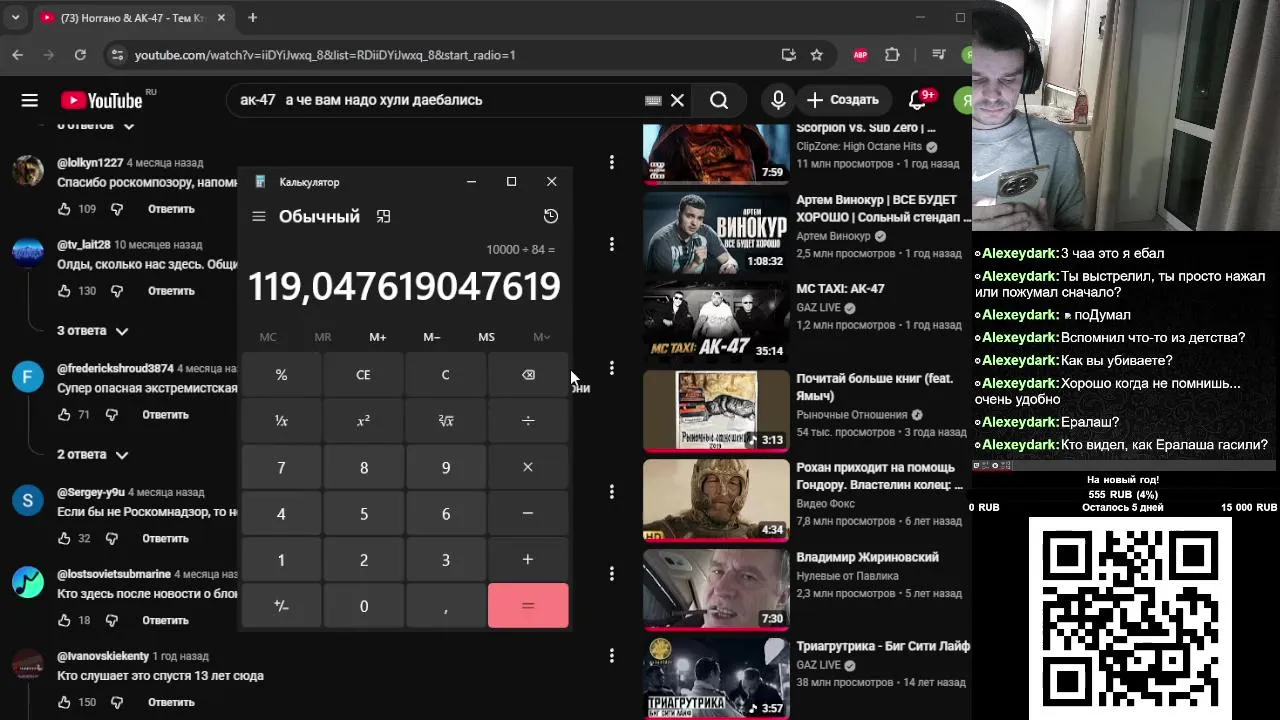The width and height of the screenshot is (1280, 720).
Task: Open Видео Фокс channel name
Action: (x=826, y=504)
